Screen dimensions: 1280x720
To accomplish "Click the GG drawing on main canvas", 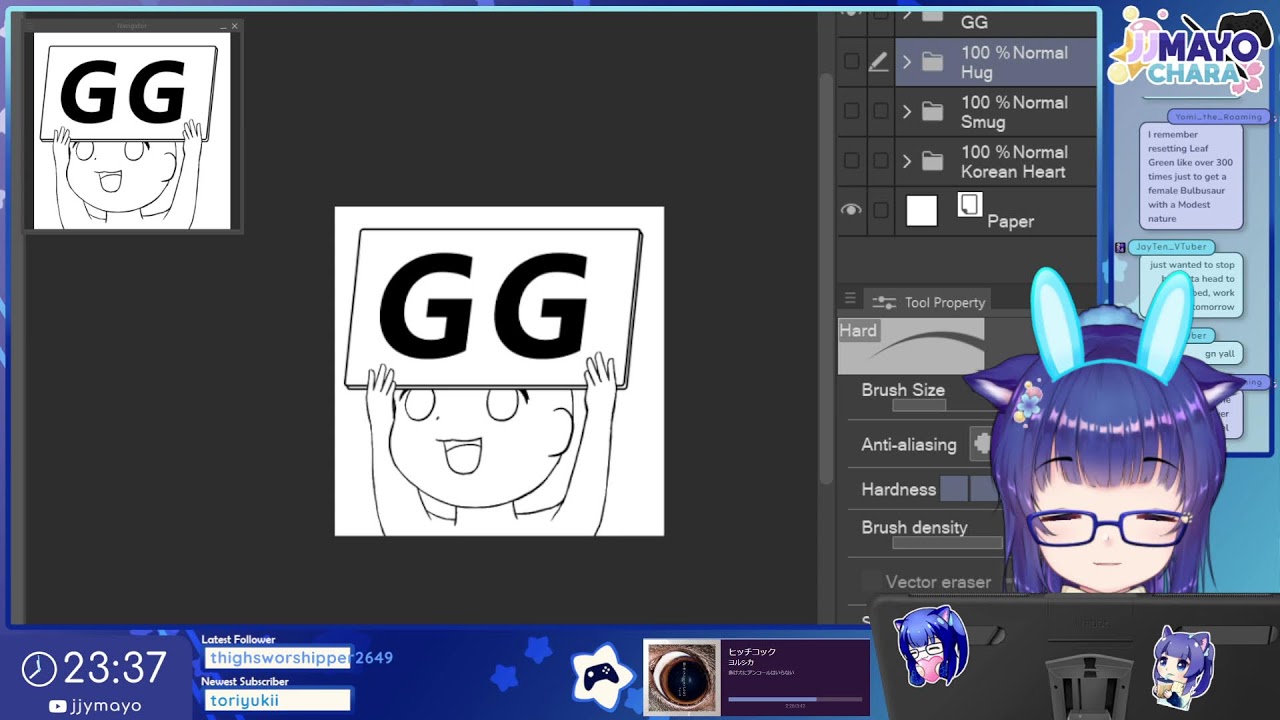I will (x=499, y=371).
